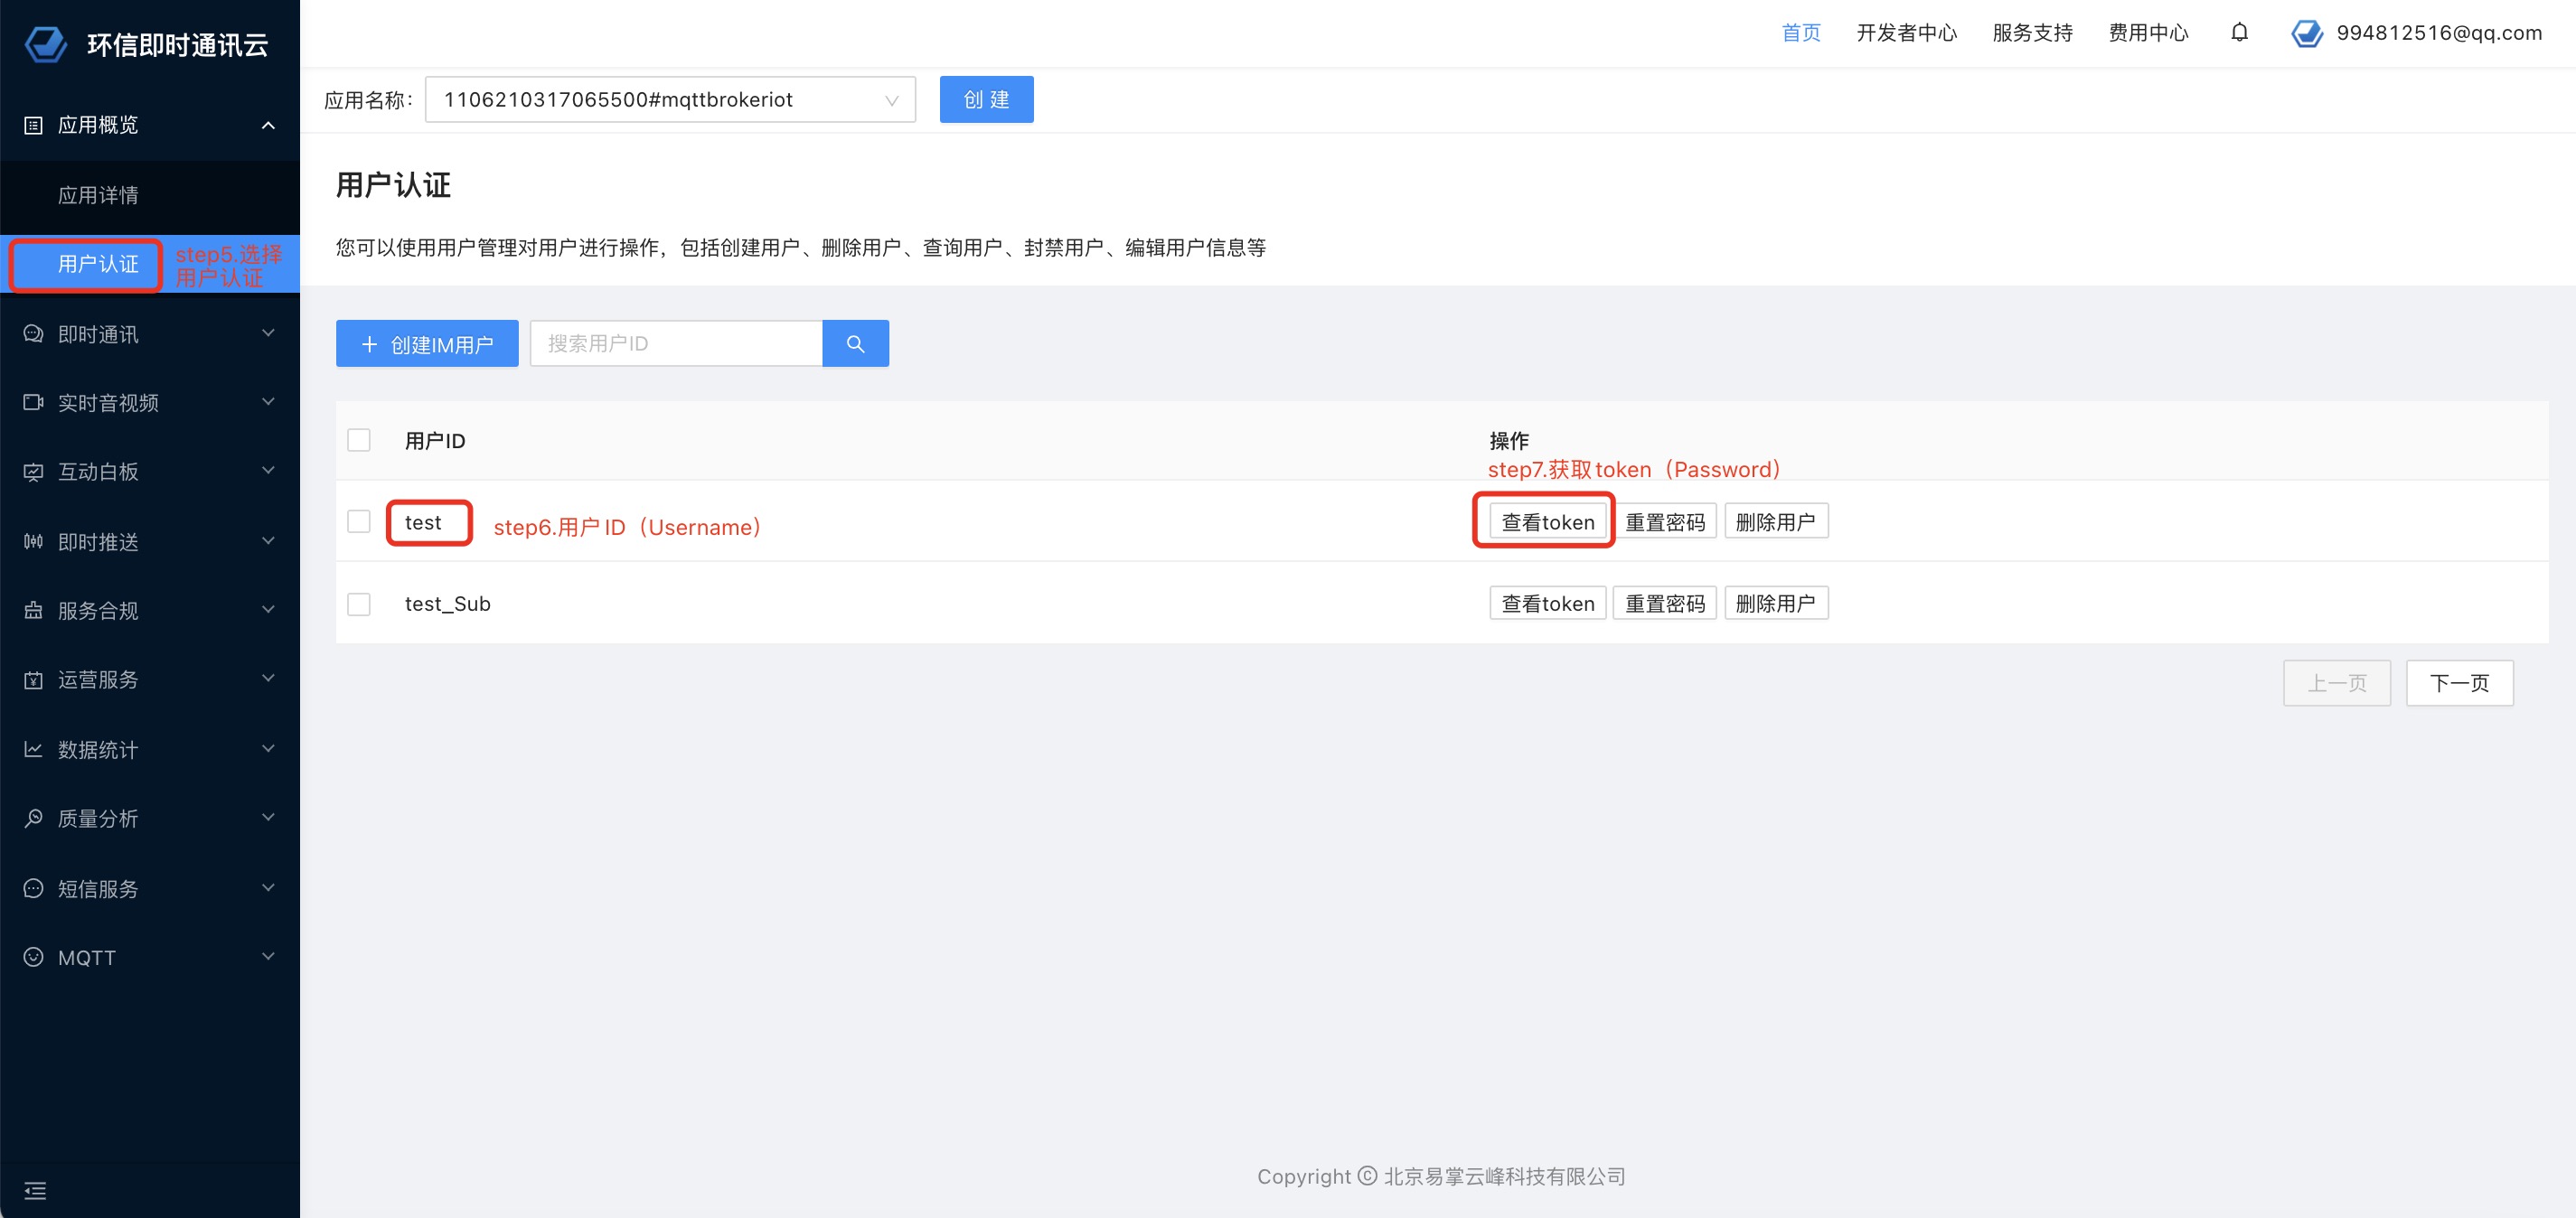Click the 互动白板 whiteboard icon
Viewport: 2576px width, 1218px height.
[x=33, y=471]
